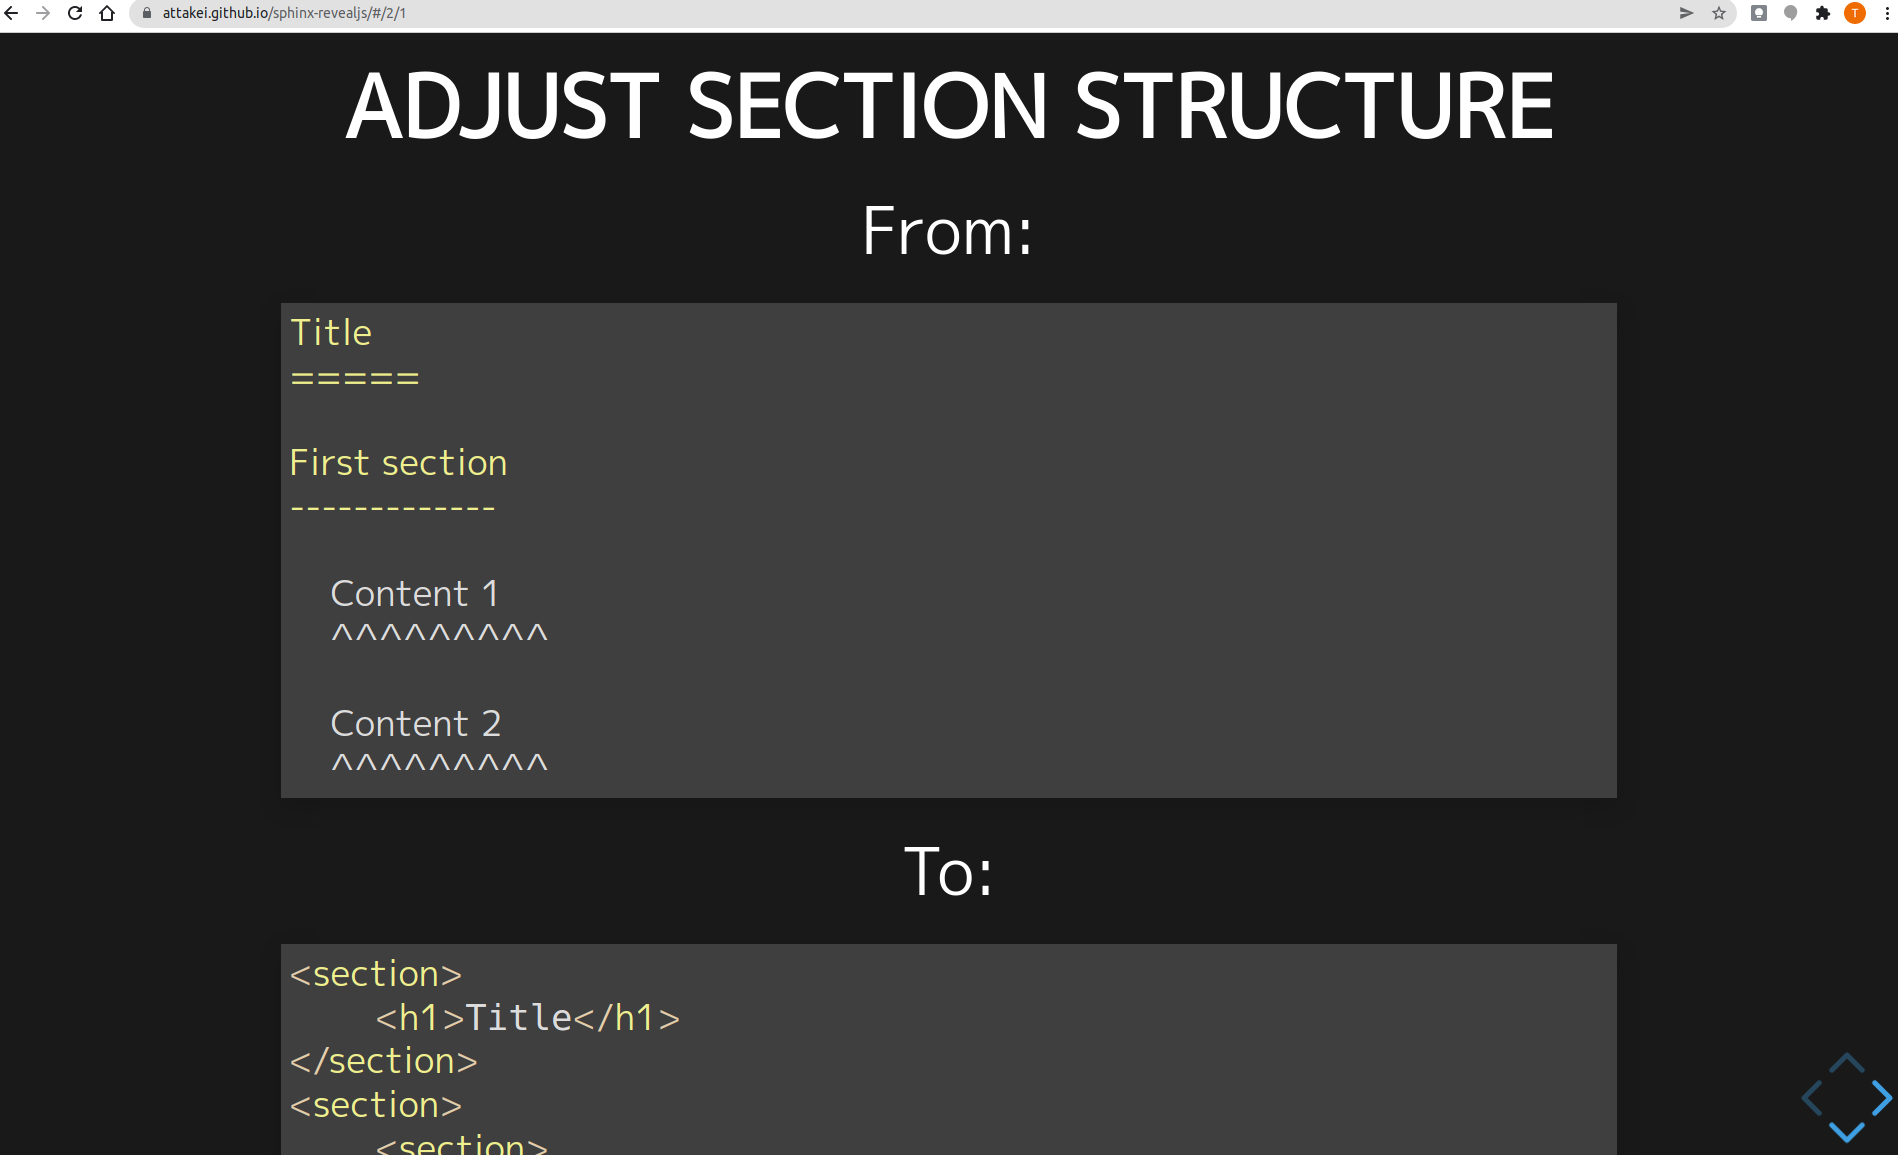Open the browser Extensions puzzle icon
The image size is (1898, 1155).
coord(1823,13)
